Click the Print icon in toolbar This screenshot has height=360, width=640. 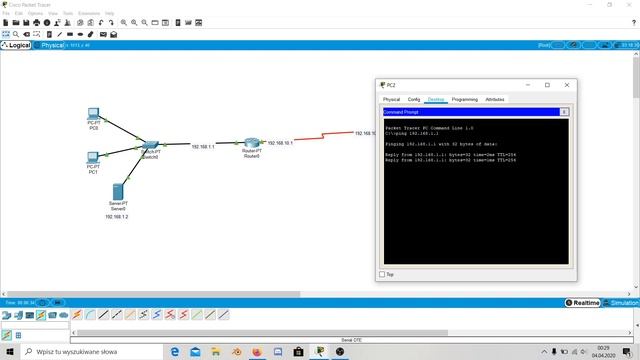(x=37, y=23)
